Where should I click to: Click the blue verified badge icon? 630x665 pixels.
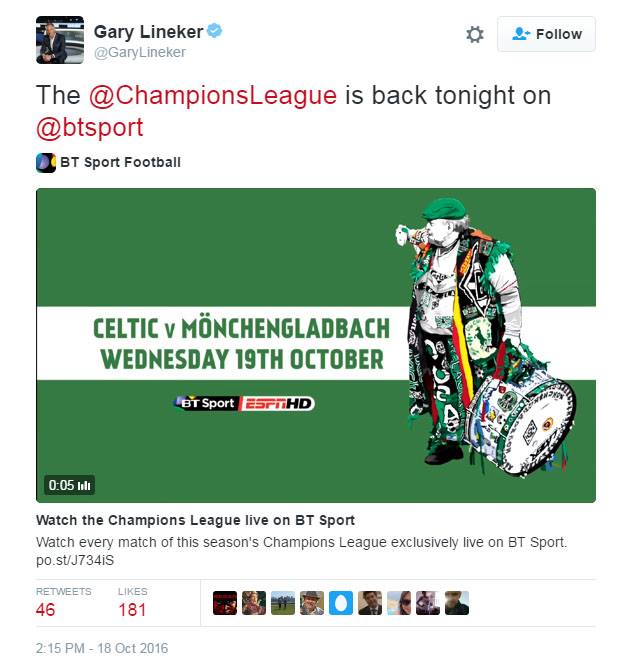pos(215,31)
